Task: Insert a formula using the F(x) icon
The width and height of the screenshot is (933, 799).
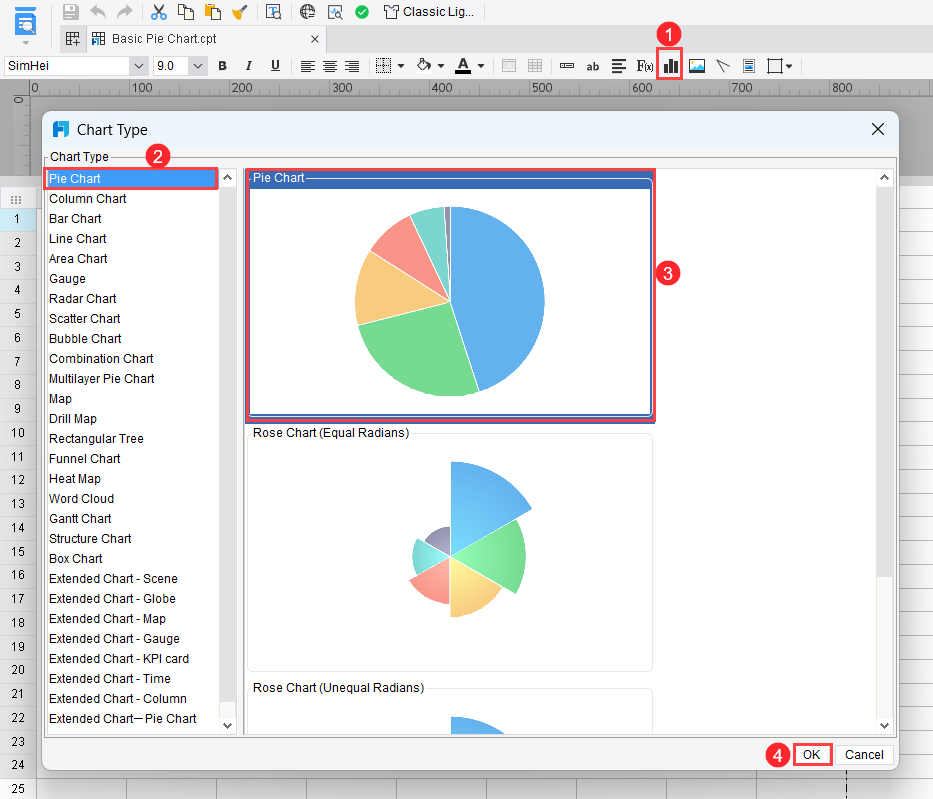Action: click(643, 65)
